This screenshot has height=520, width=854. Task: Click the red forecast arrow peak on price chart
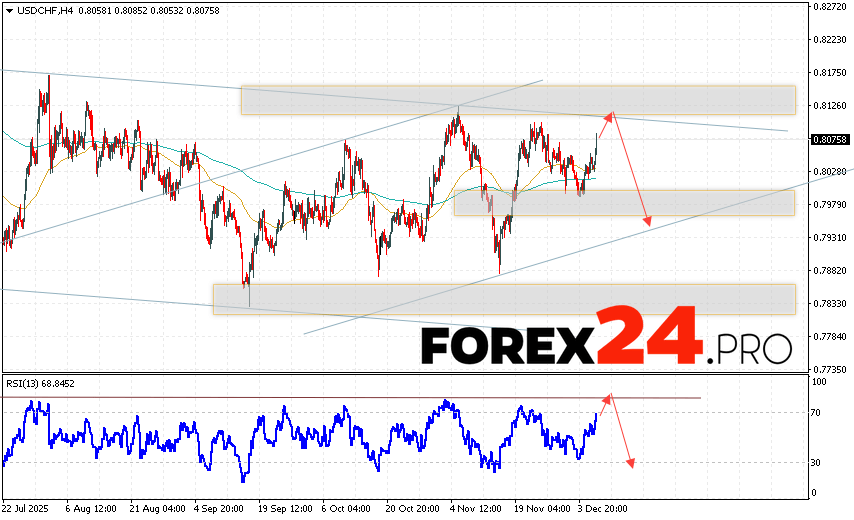click(x=612, y=114)
